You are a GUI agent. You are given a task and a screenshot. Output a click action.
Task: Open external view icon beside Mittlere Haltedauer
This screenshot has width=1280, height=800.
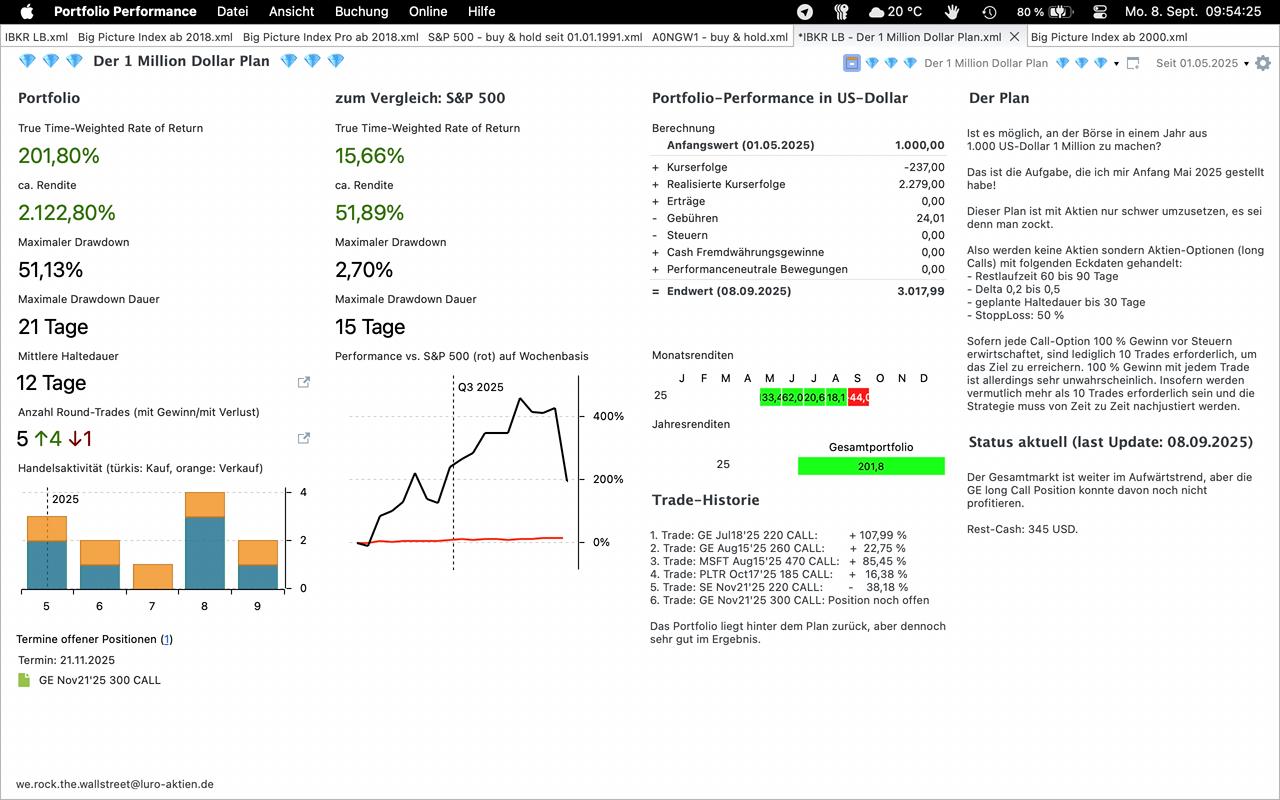pyautogui.click(x=304, y=382)
